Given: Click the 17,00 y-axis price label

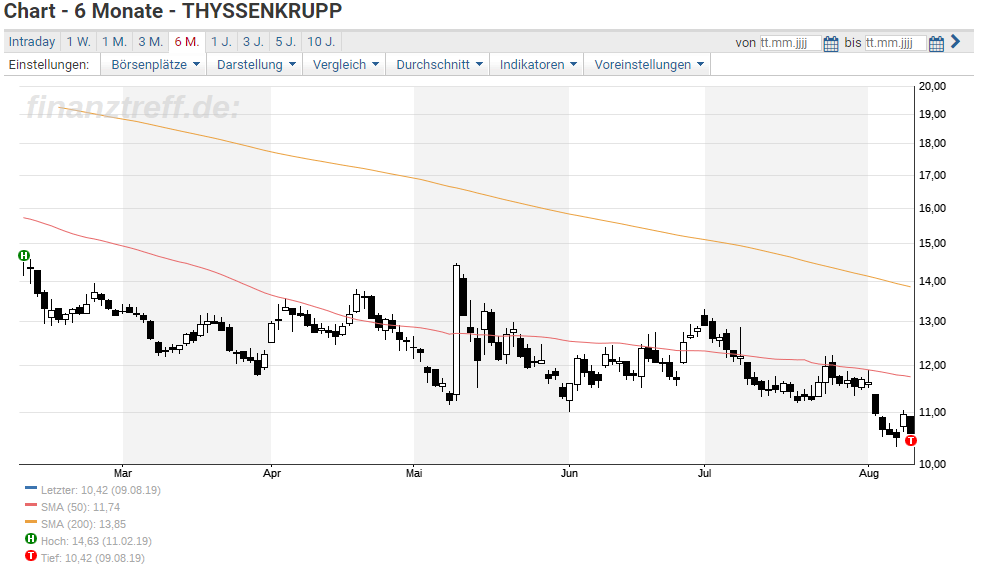Looking at the screenshot, I should (932, 175).
